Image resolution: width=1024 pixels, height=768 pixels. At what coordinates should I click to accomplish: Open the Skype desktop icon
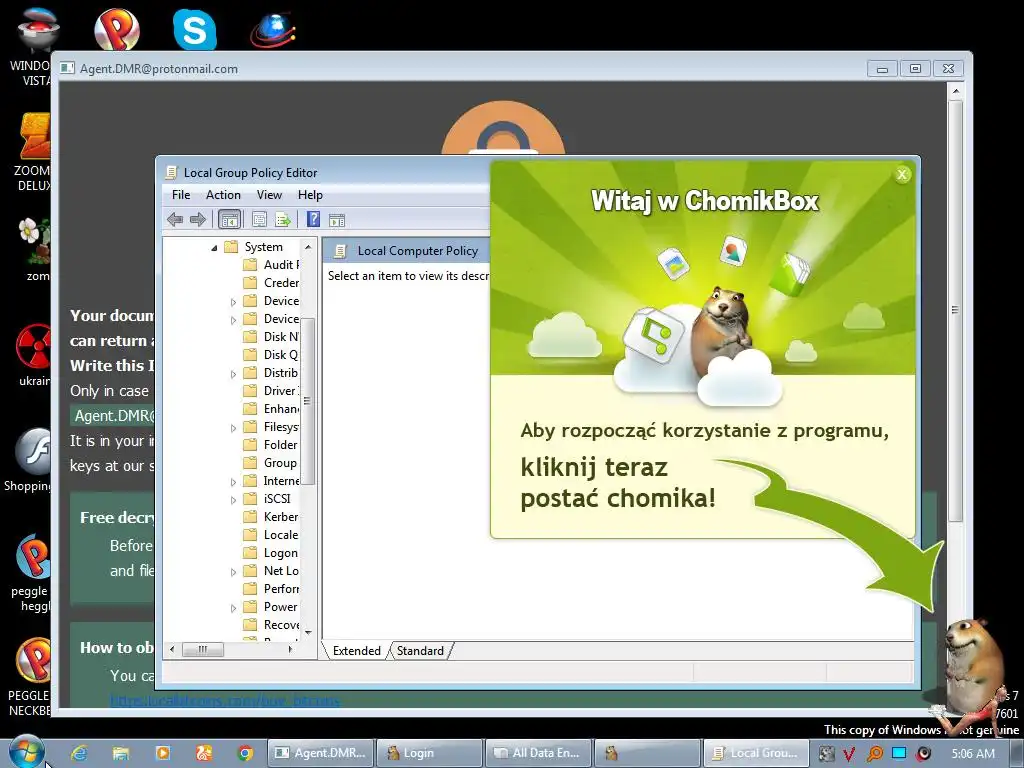click(195, 29)
